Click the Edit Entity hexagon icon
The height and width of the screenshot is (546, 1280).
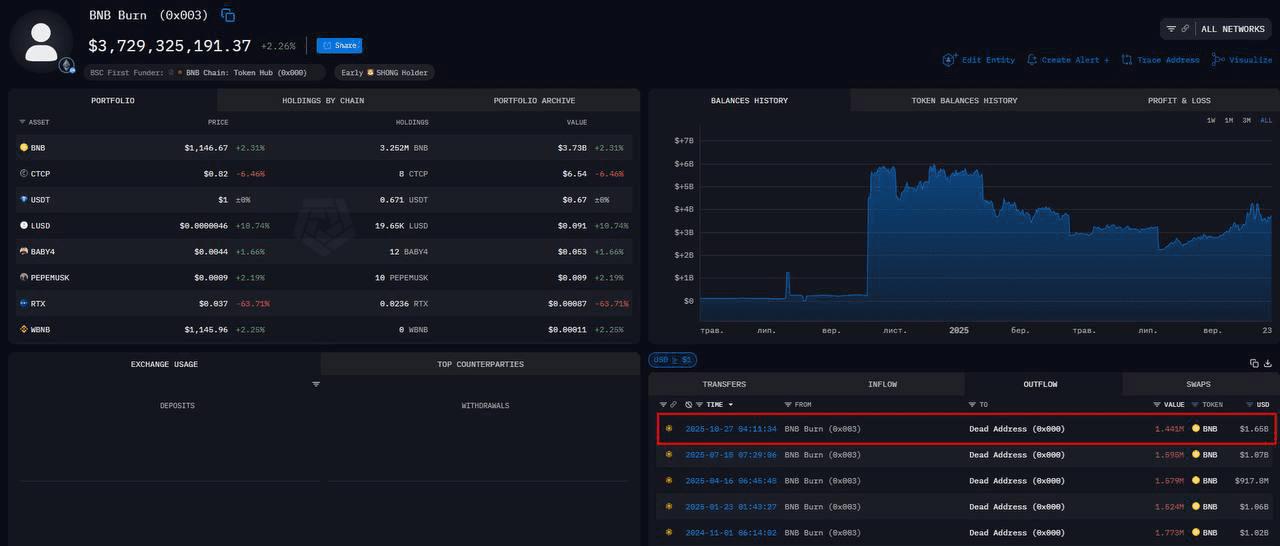(949, 60)
